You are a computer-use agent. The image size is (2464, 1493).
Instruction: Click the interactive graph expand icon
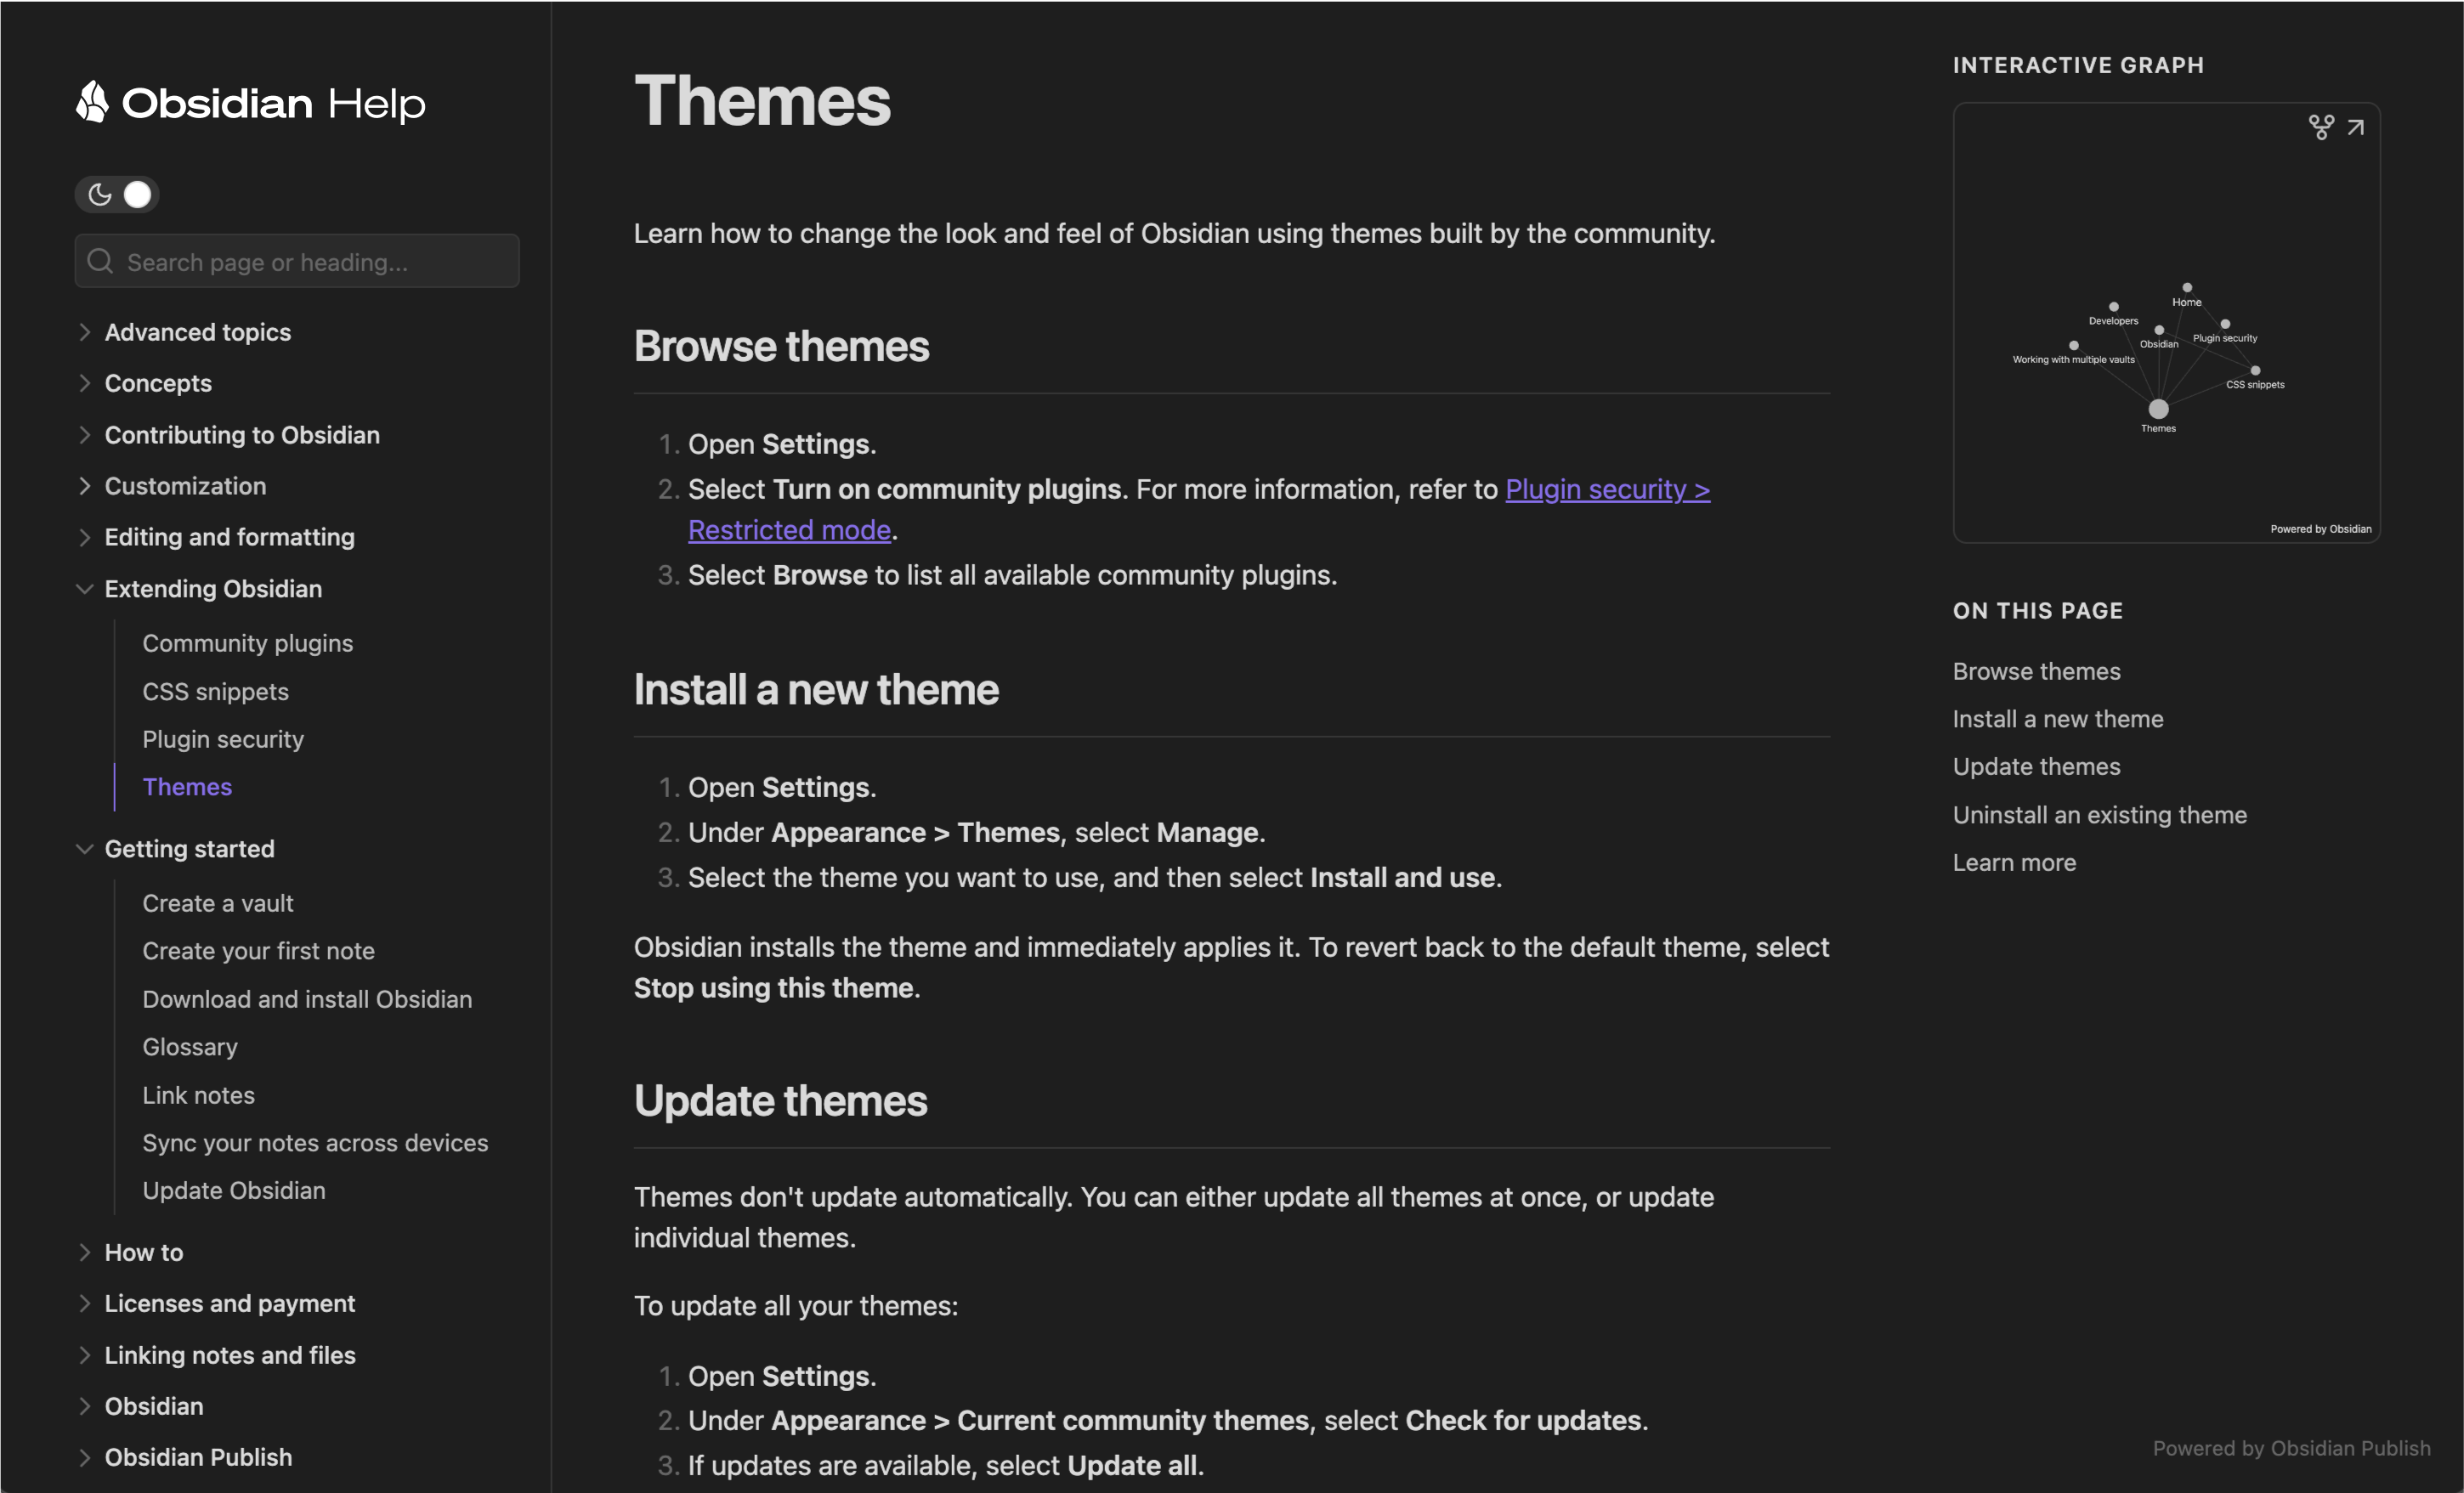click(x=2357, y=125)
